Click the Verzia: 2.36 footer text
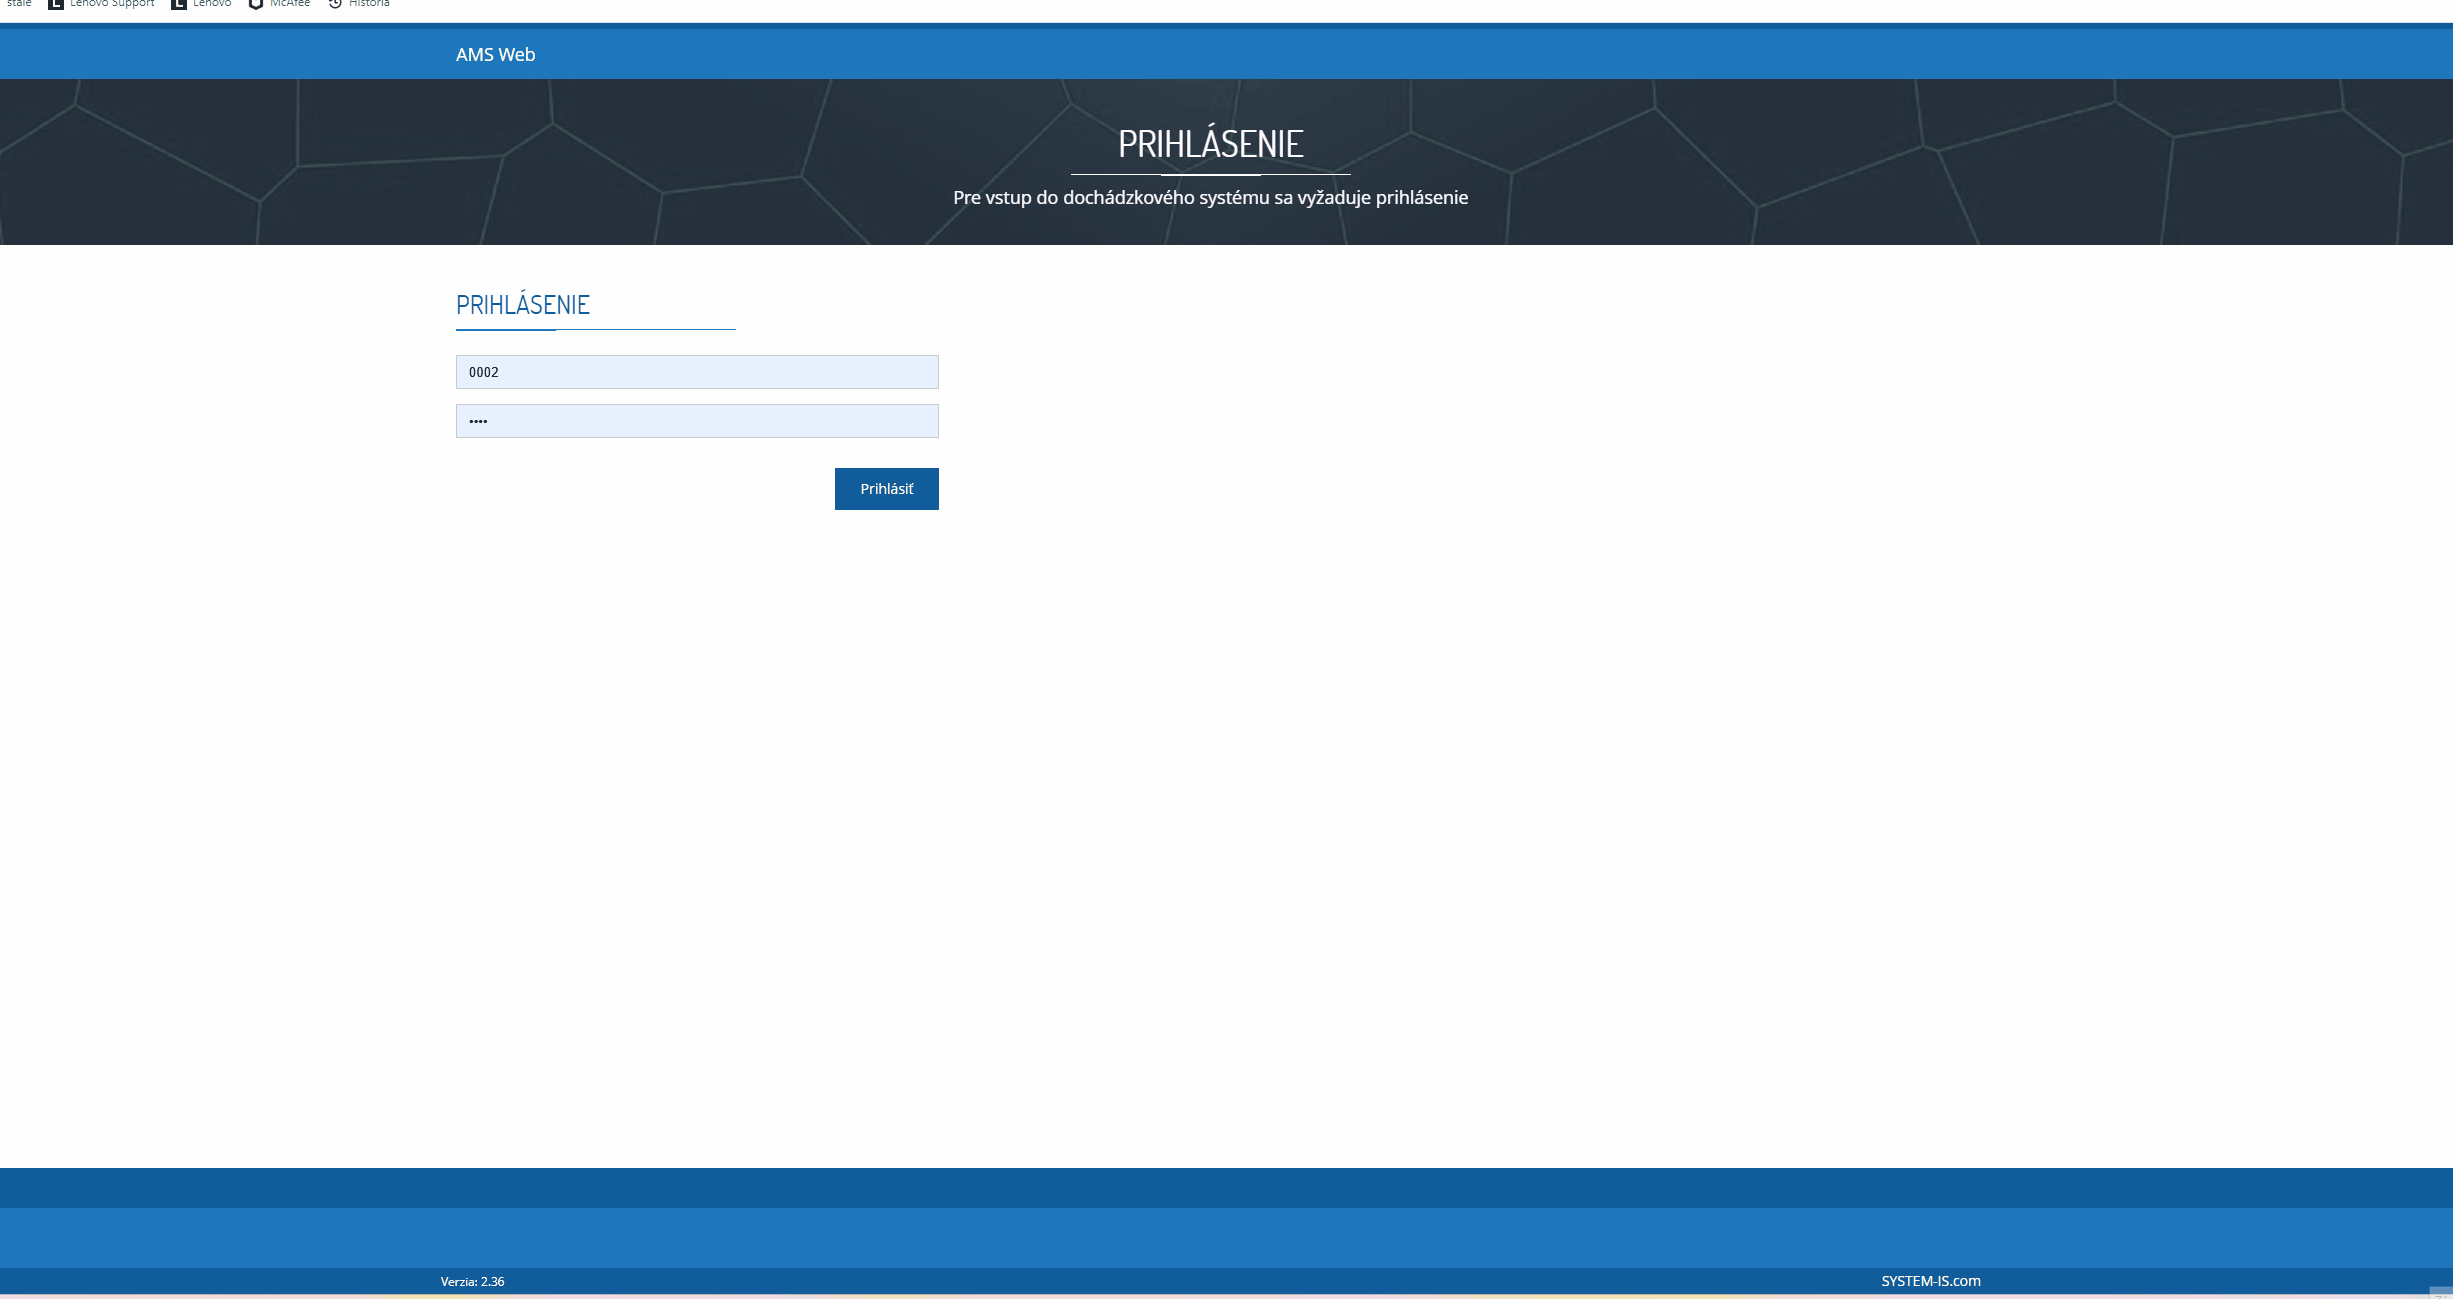Screen dimensions: 2453x1299 (x=472, y=1282)
